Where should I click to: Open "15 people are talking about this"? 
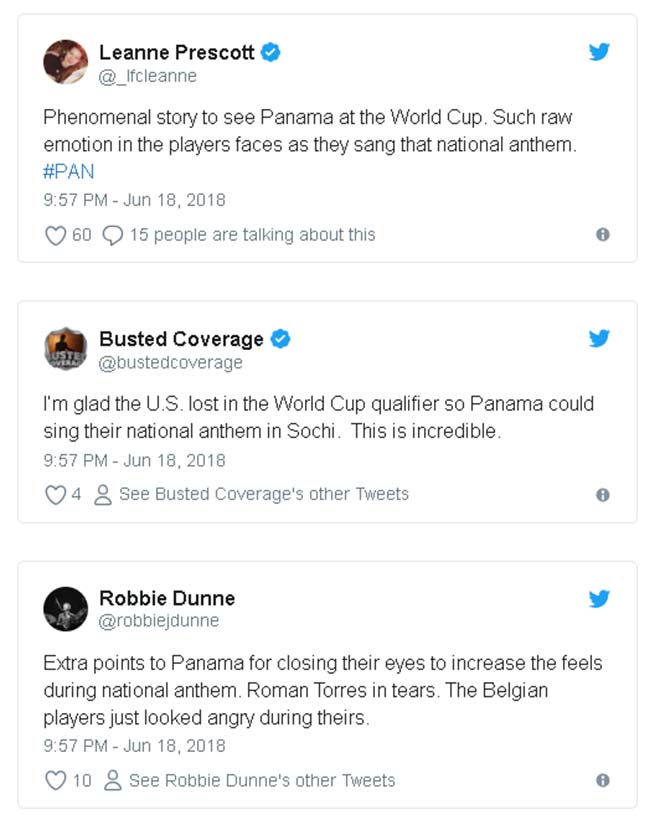click(252, 235)
